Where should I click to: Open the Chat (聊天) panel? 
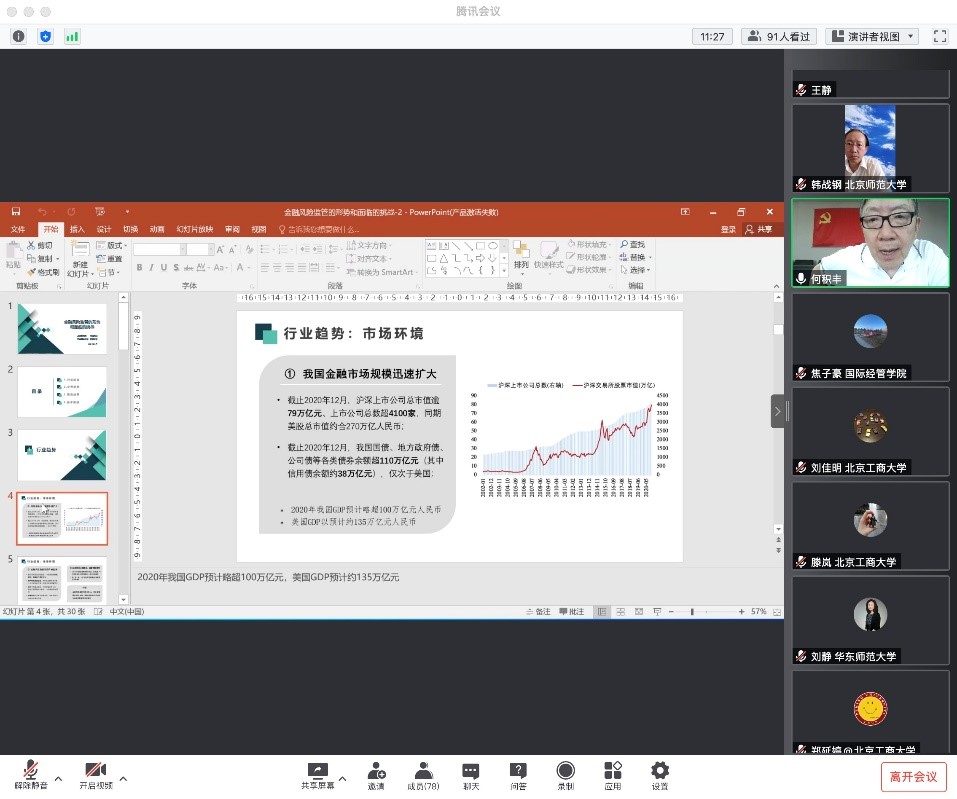coord(471,774)
